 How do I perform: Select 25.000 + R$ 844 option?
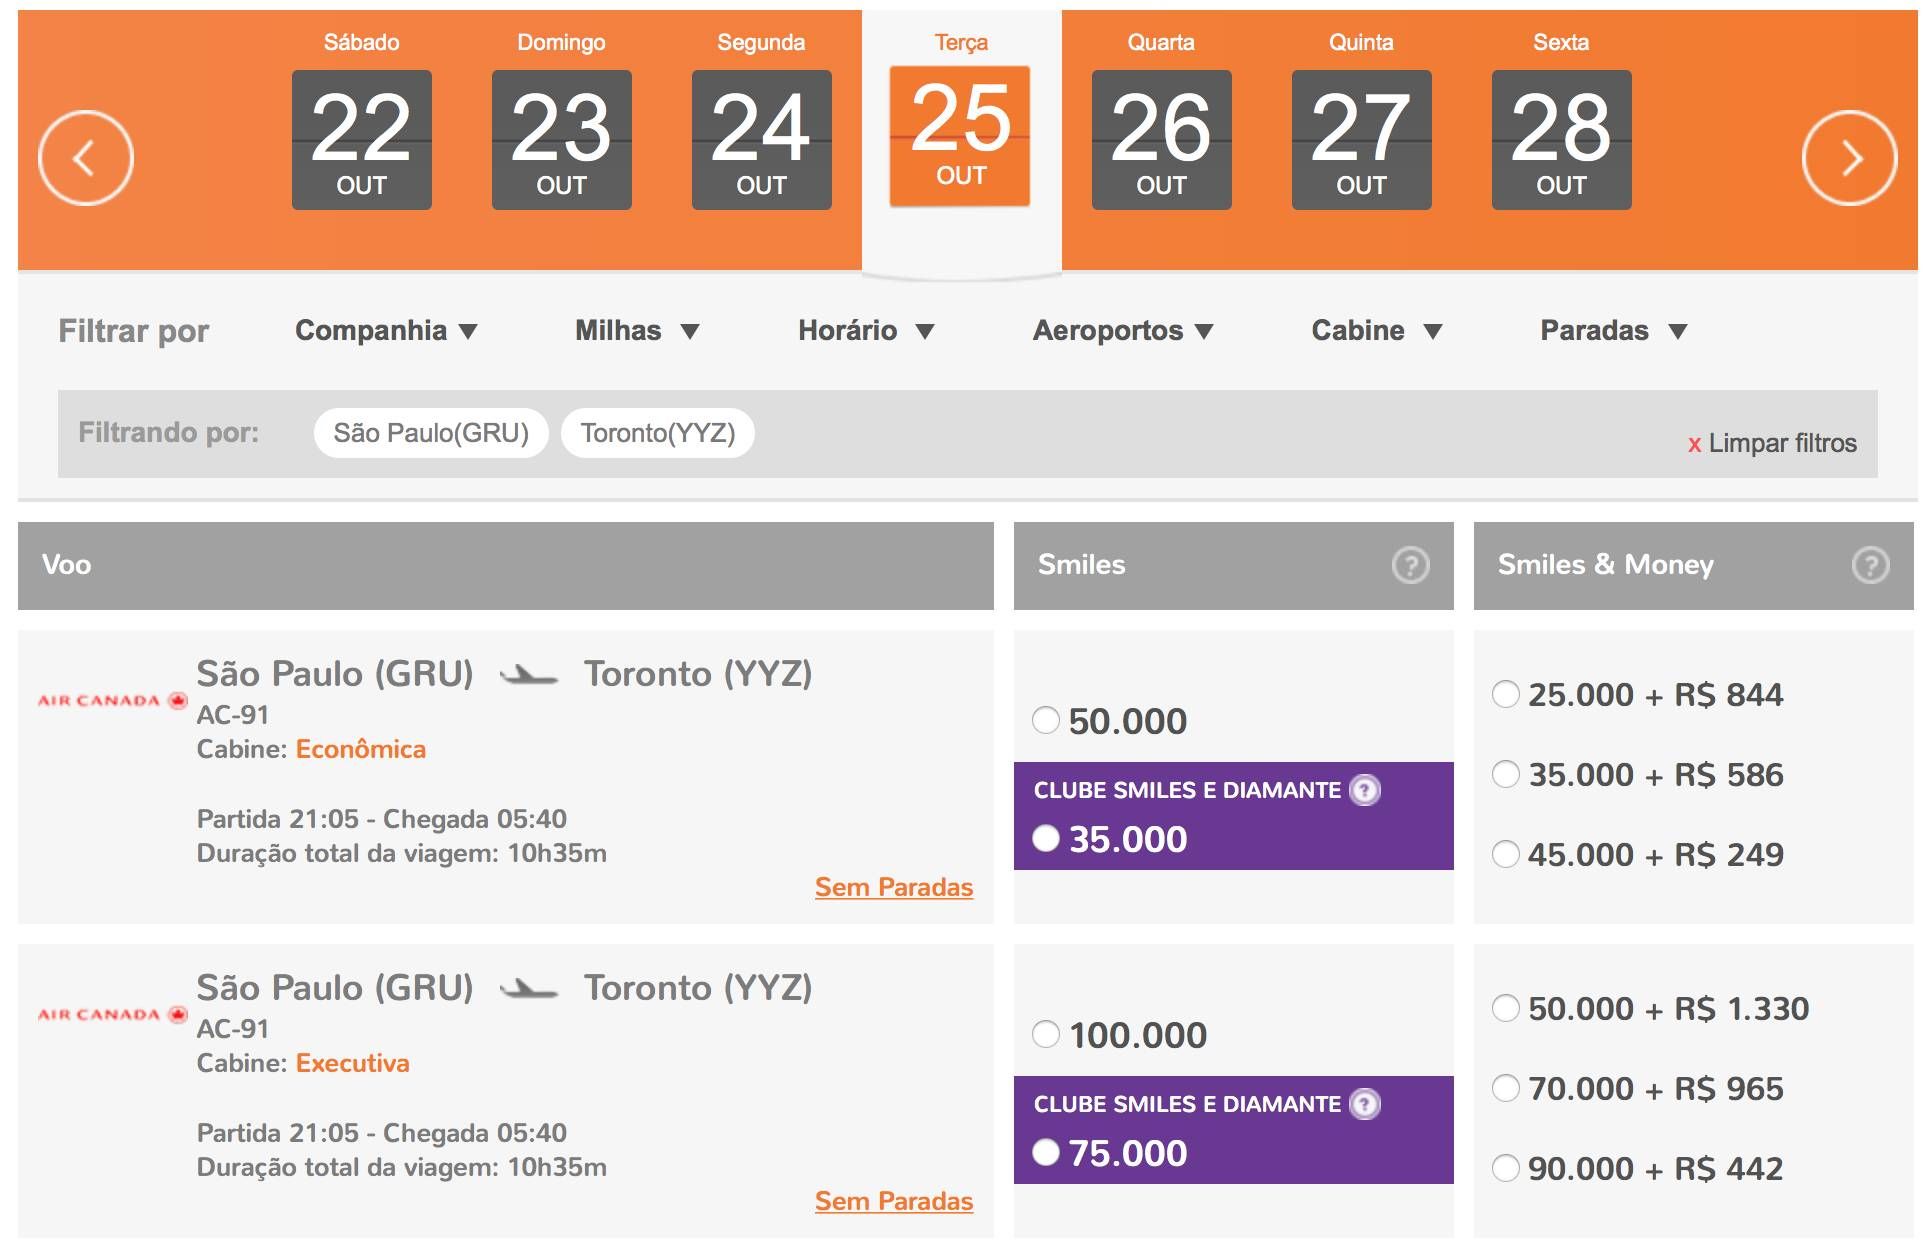coord(1506,694)
